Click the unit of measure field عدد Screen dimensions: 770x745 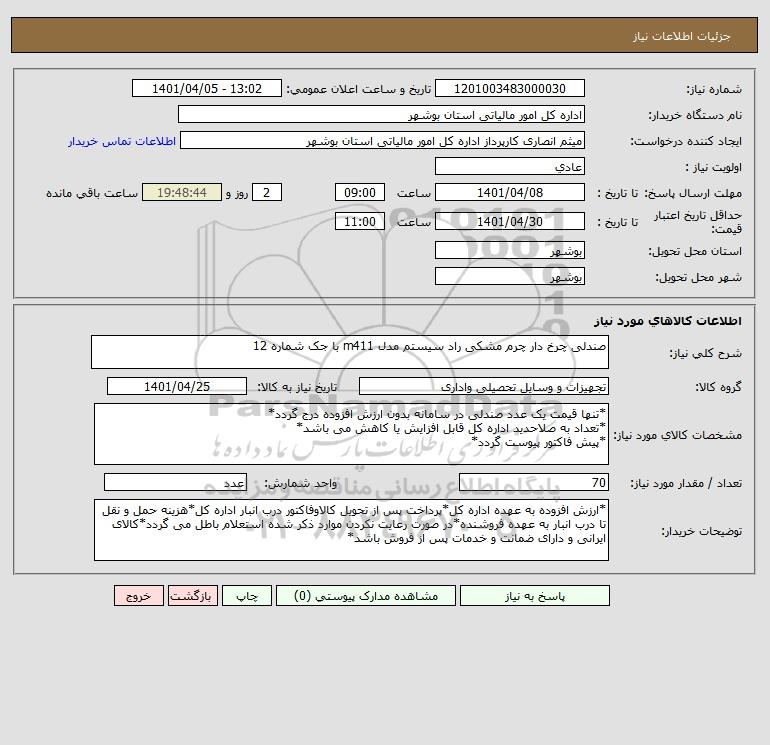[175, 482]
